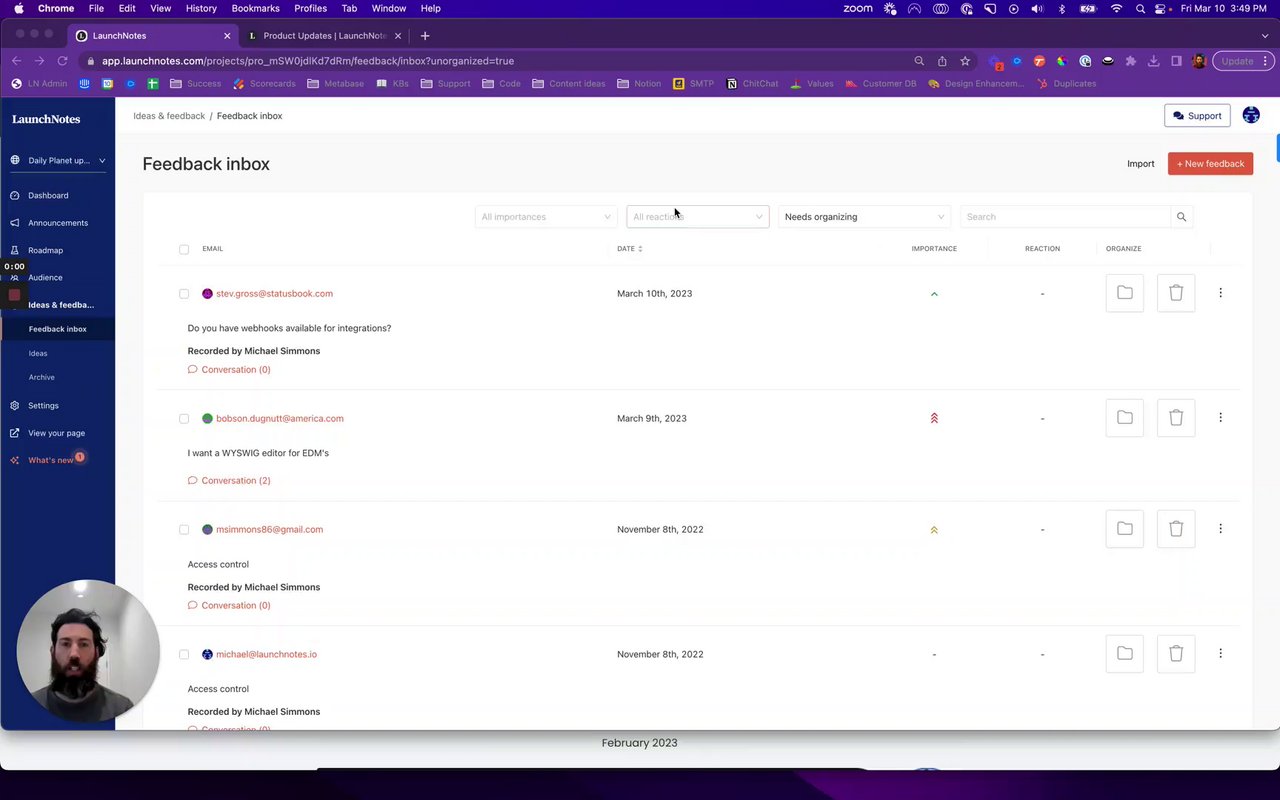
Task: Open the Needs organizing filter dropdown
Action: tap(864, 217)
